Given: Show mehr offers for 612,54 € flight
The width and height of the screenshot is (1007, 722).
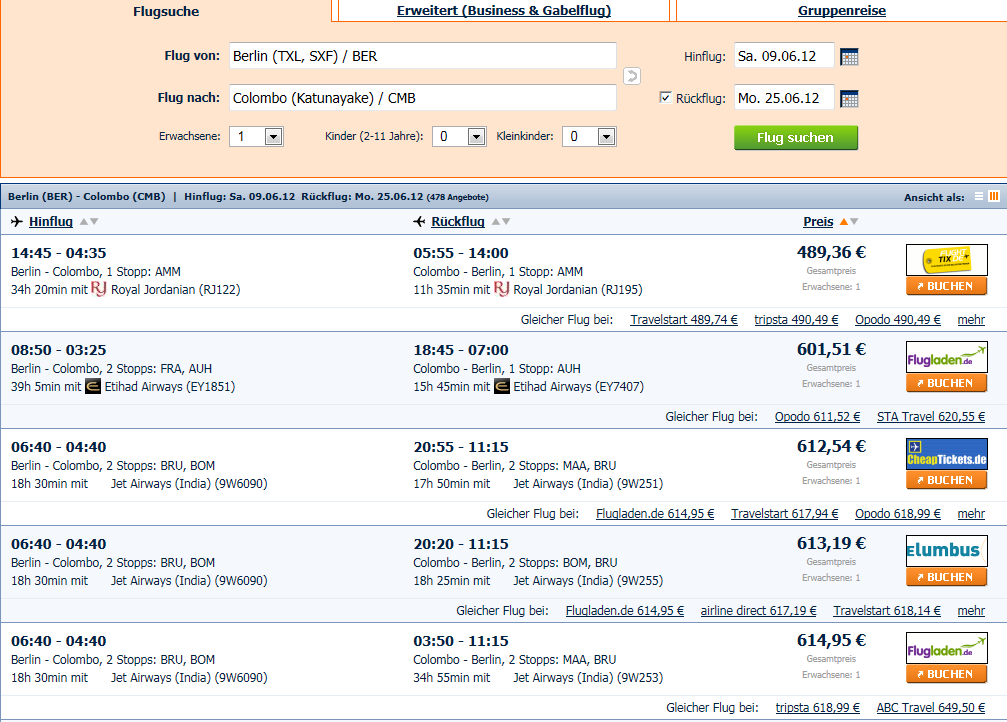Looking at the screenshot, I should (971, 513).
